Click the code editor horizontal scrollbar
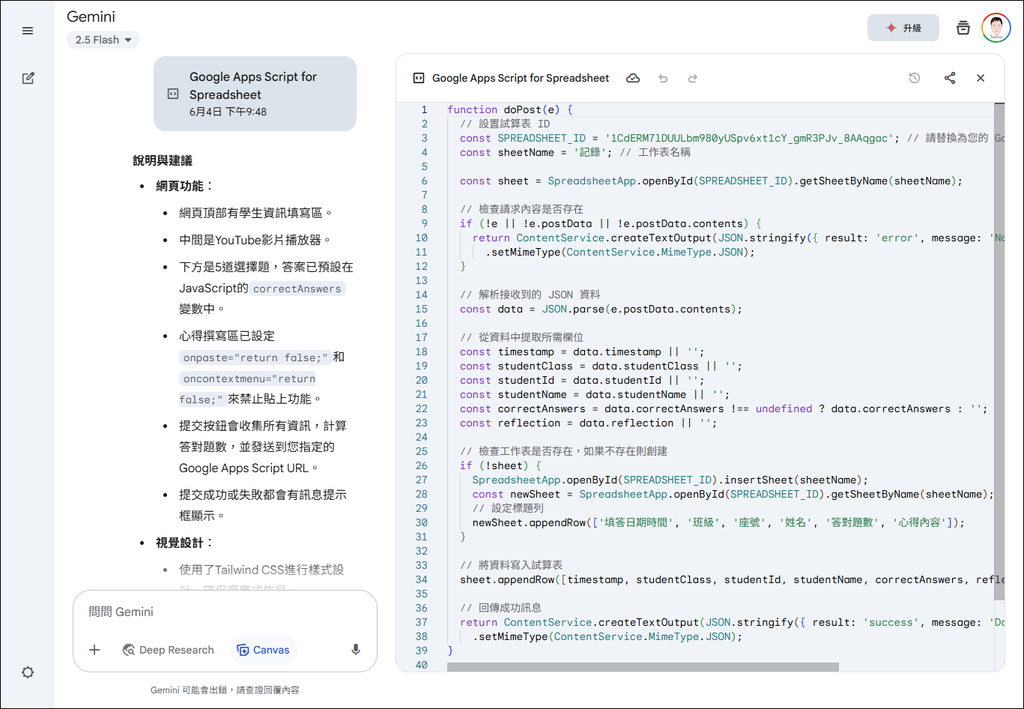1024x709 pixels. coord(643,667)
